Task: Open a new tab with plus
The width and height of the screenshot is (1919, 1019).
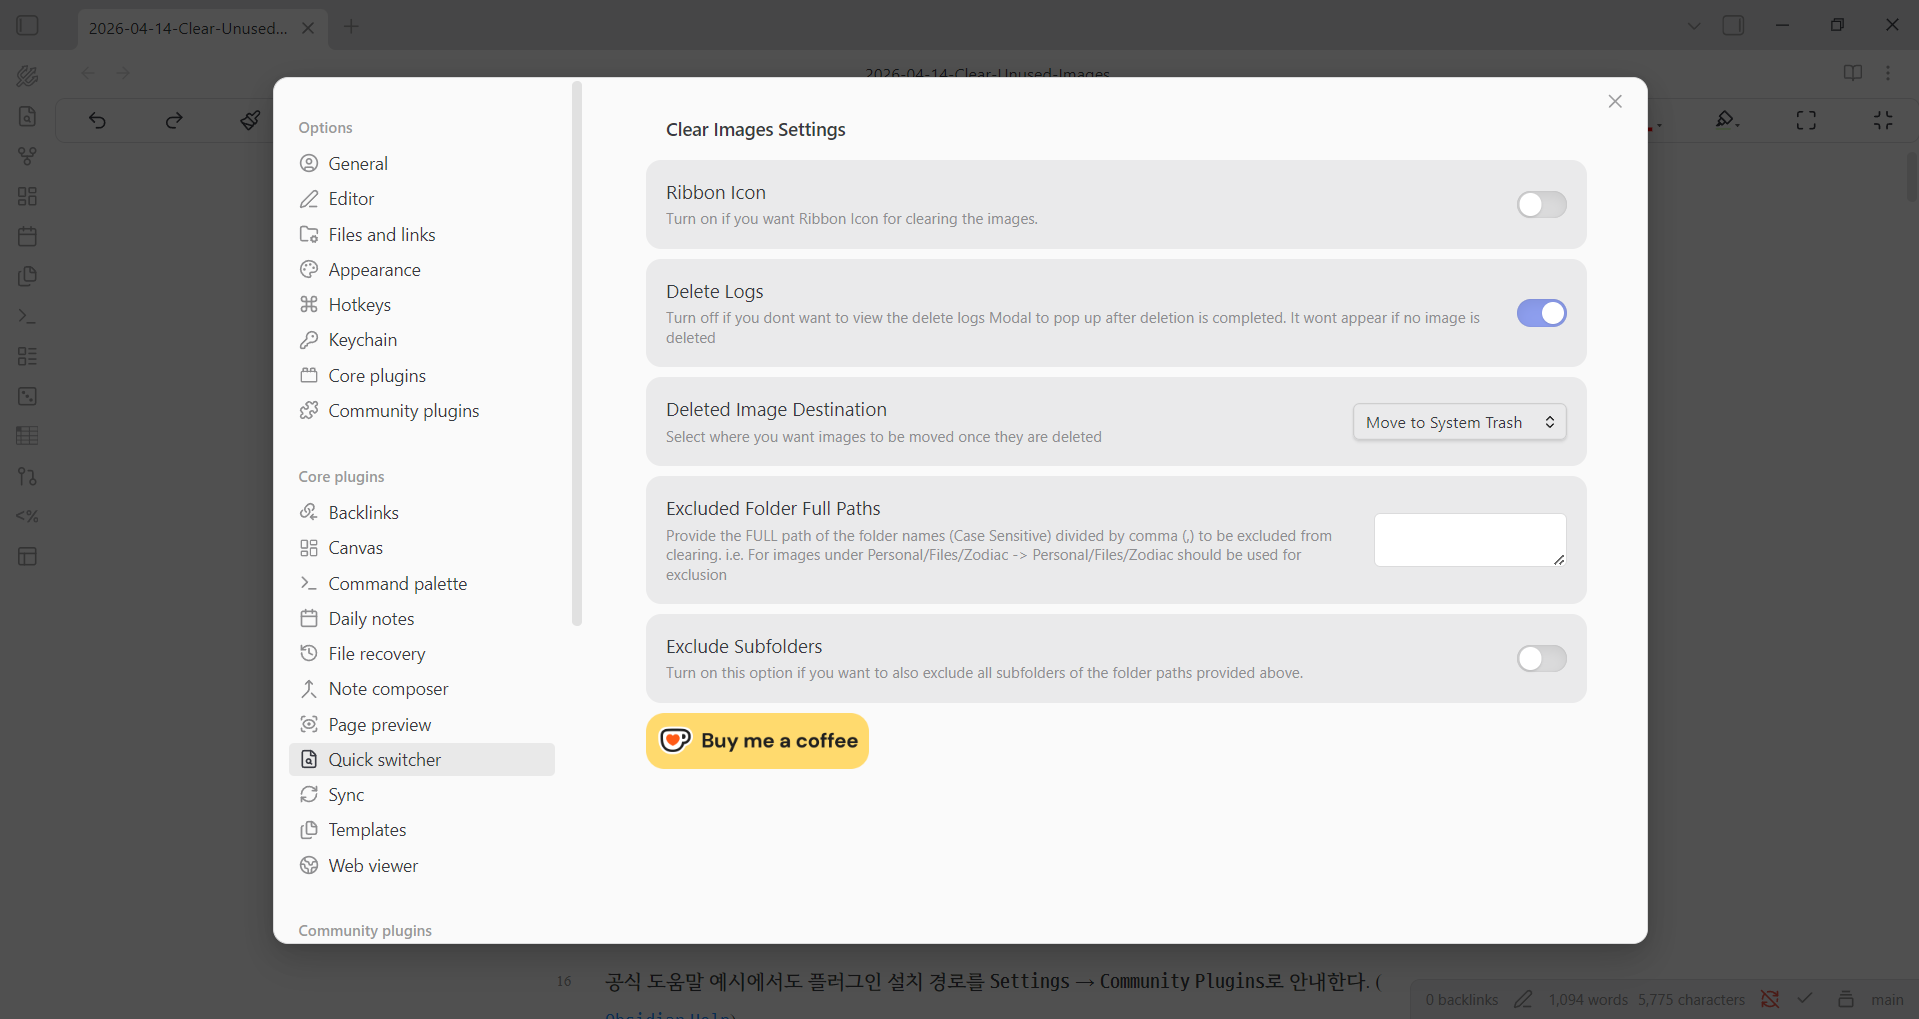Action: pos(351,27)
